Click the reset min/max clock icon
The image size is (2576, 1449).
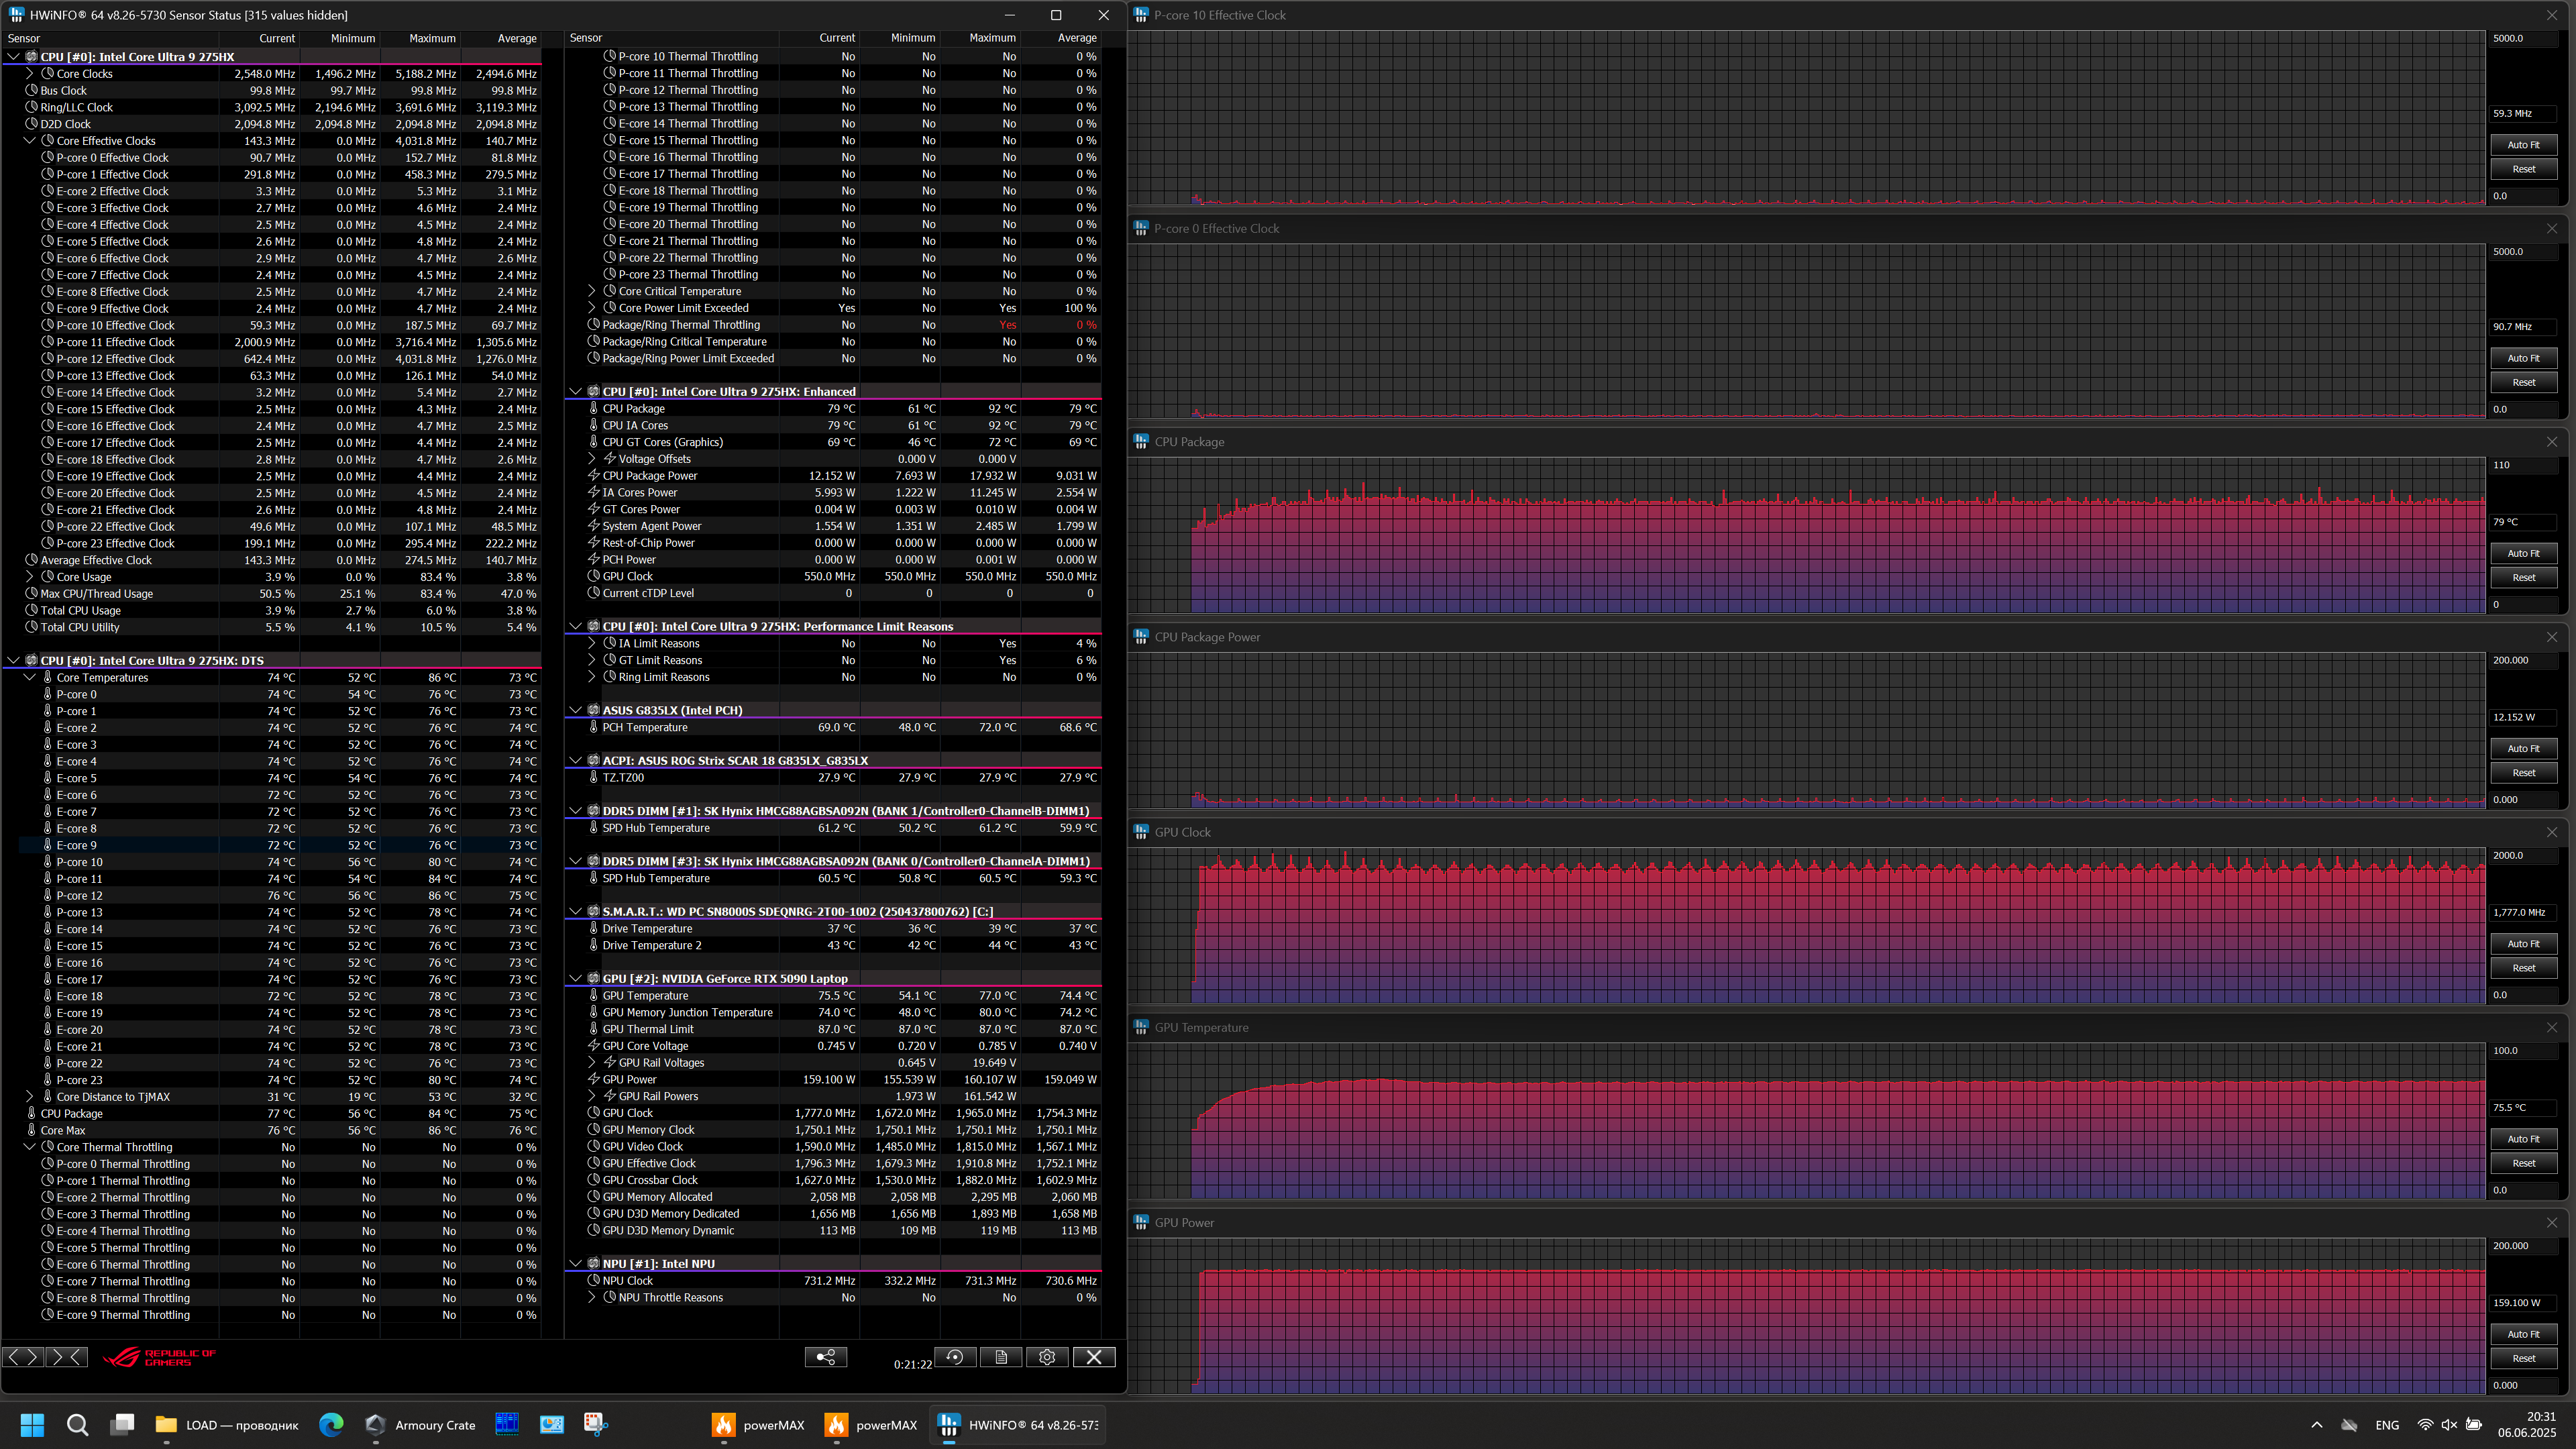click(x=955, y=1357)
